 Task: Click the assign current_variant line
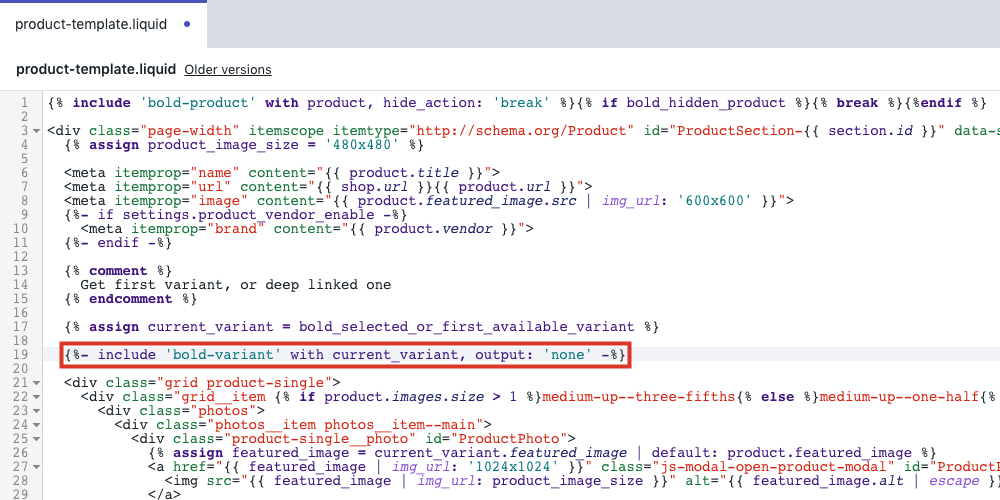tap(361, 327)
